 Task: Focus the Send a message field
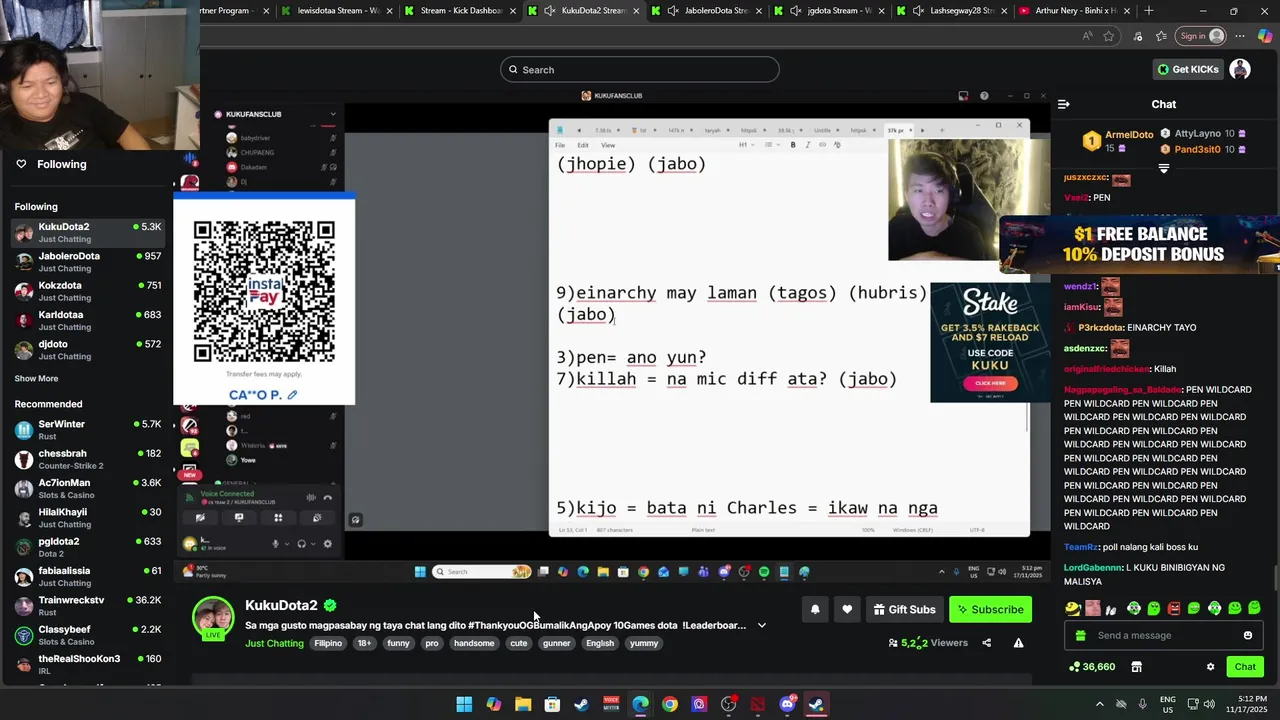(x=1163, y=635)
